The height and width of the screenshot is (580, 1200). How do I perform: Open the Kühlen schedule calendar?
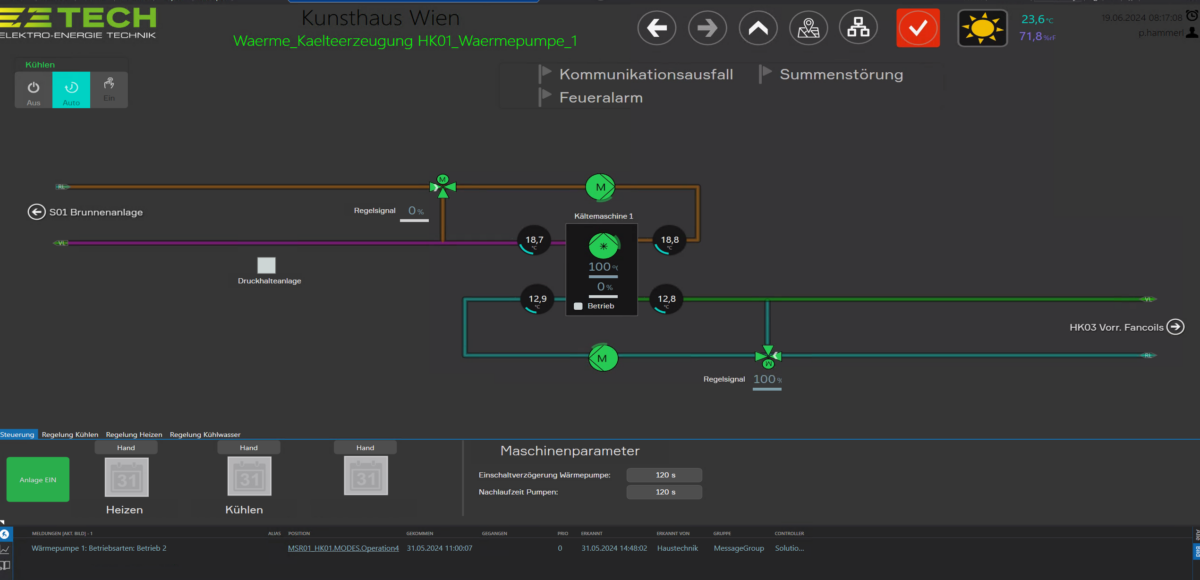247,478
